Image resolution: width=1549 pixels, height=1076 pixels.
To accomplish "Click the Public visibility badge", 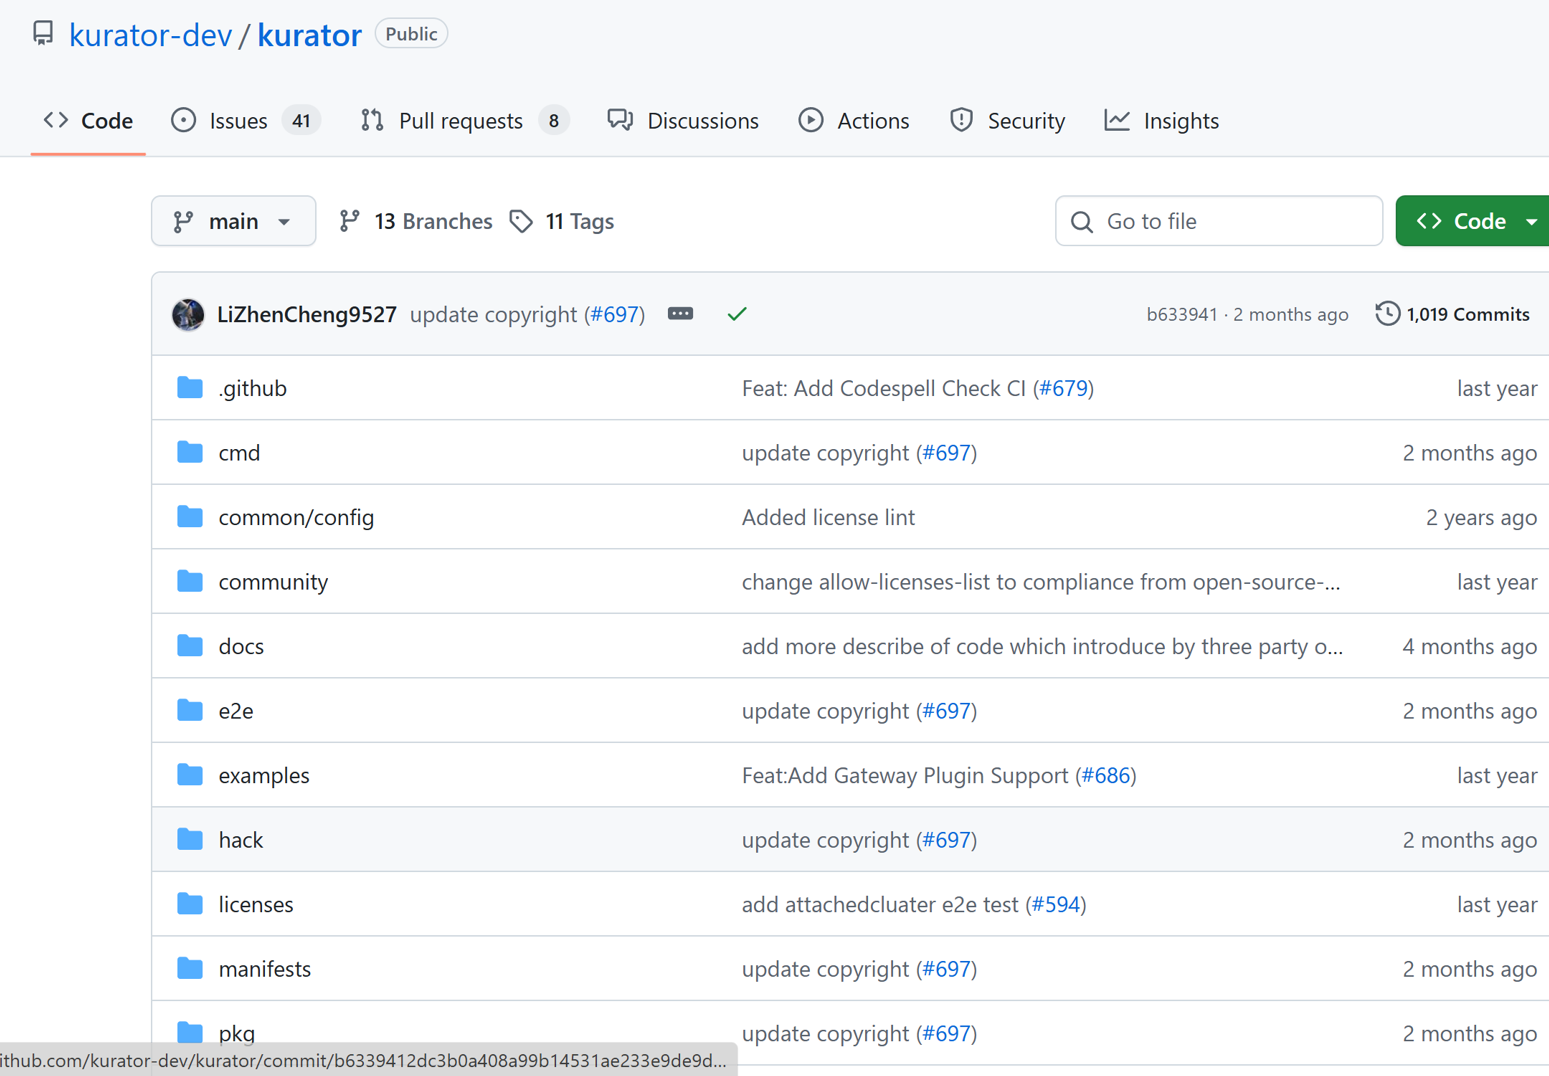I will [411, 34].
